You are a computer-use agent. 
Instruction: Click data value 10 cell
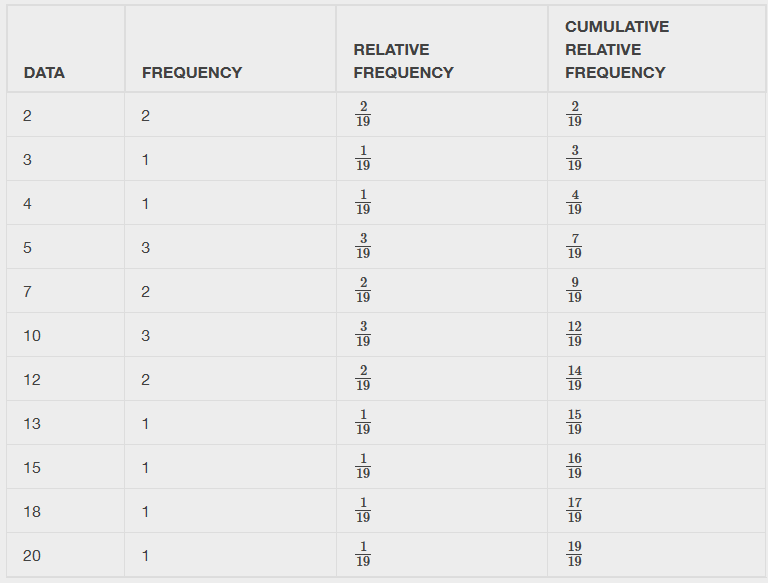32,336
